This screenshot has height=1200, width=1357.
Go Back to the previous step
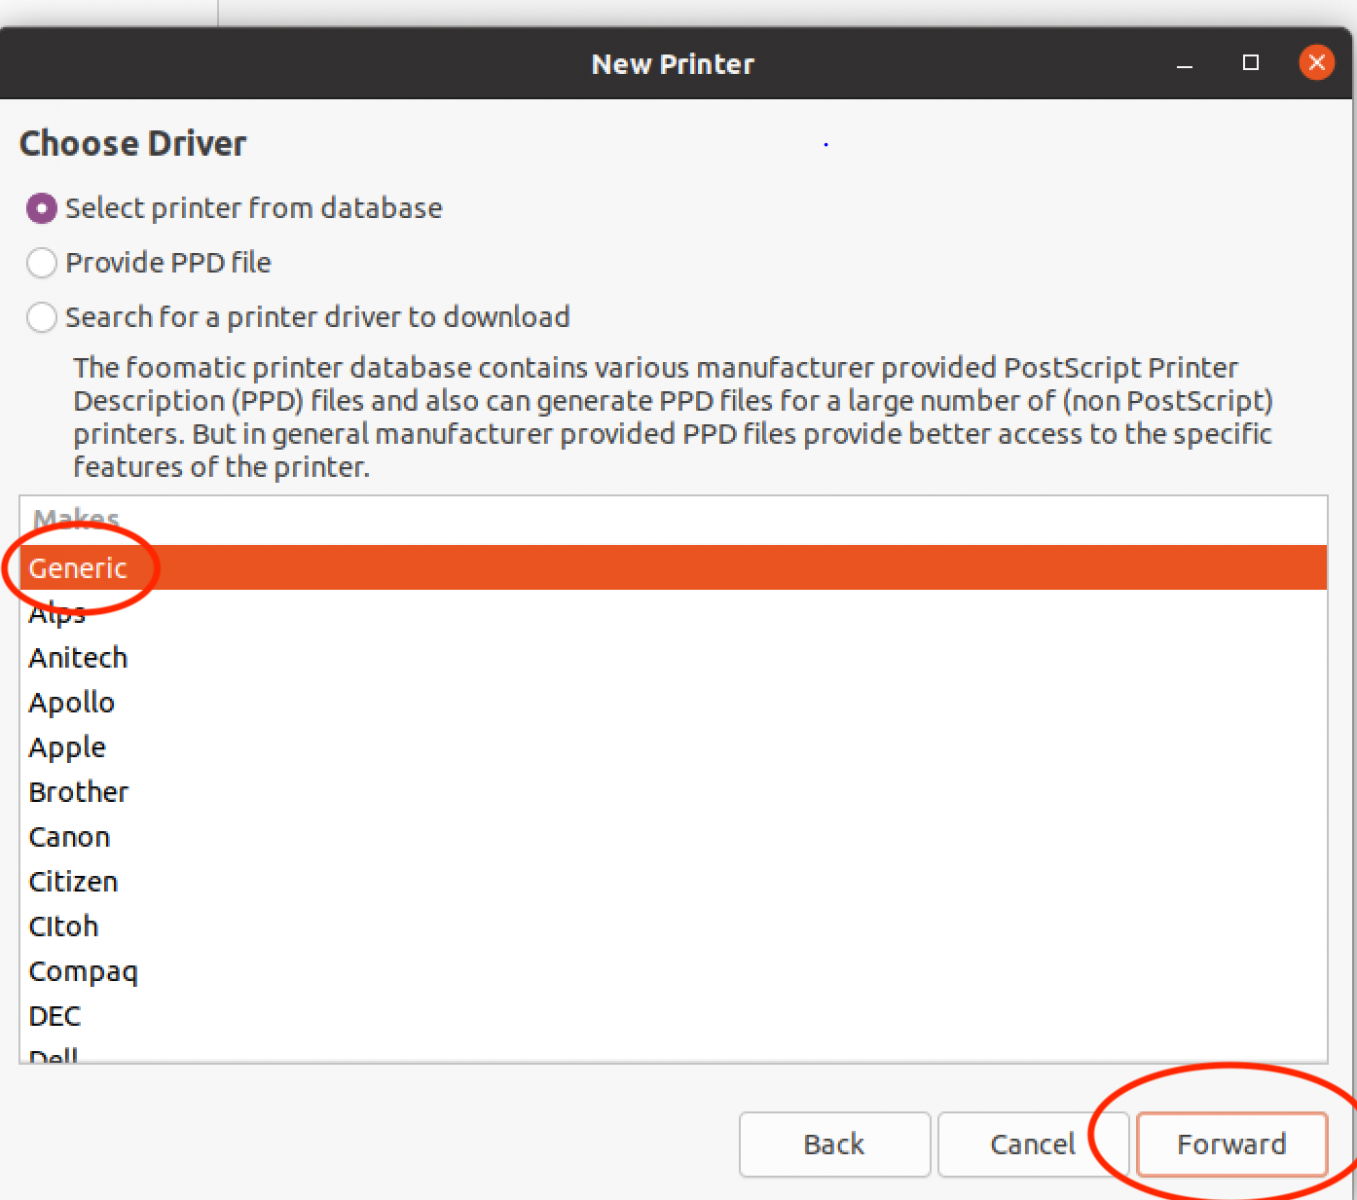(834, 1144)
